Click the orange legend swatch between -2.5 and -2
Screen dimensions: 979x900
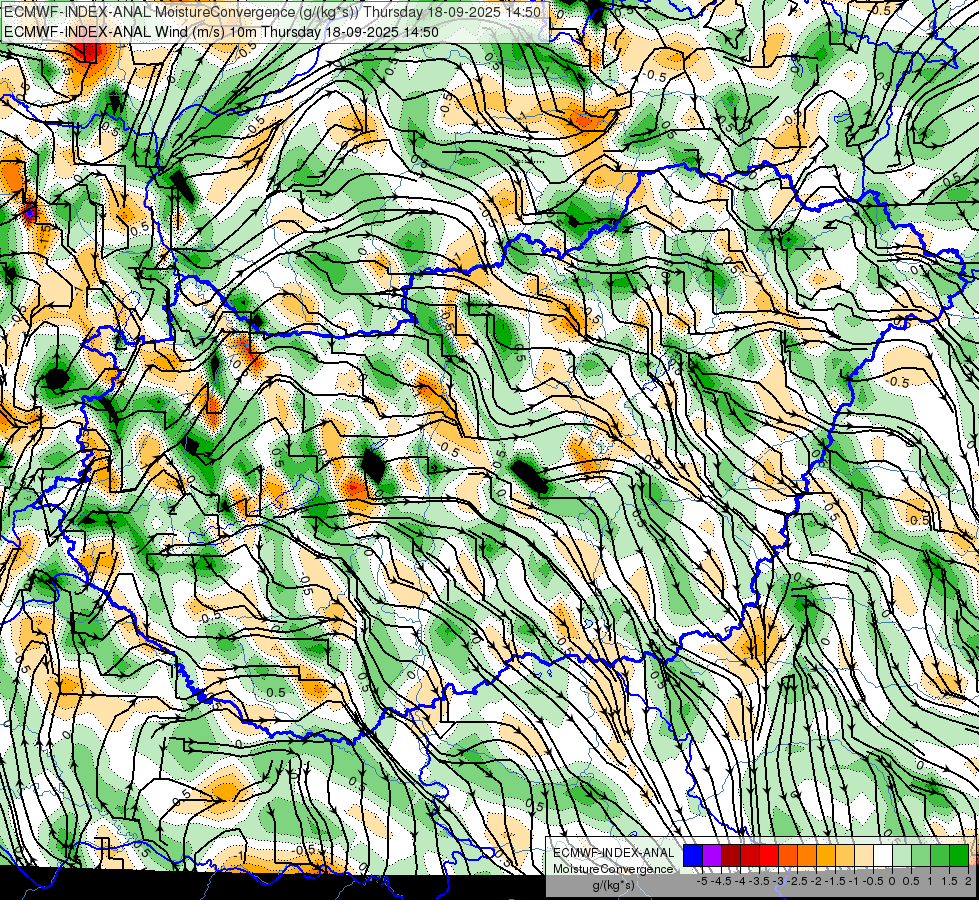[x=807, y=856]
